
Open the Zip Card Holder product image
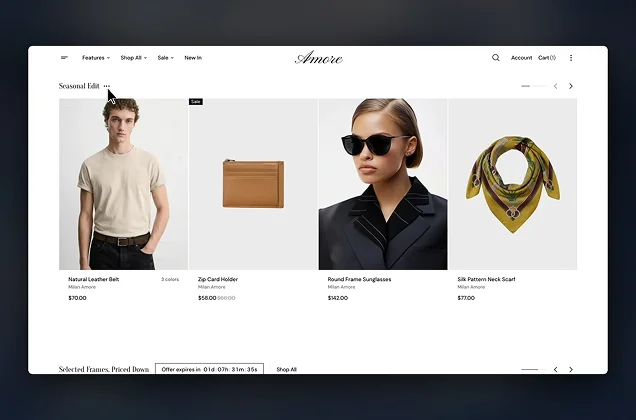tap(253, 184)
